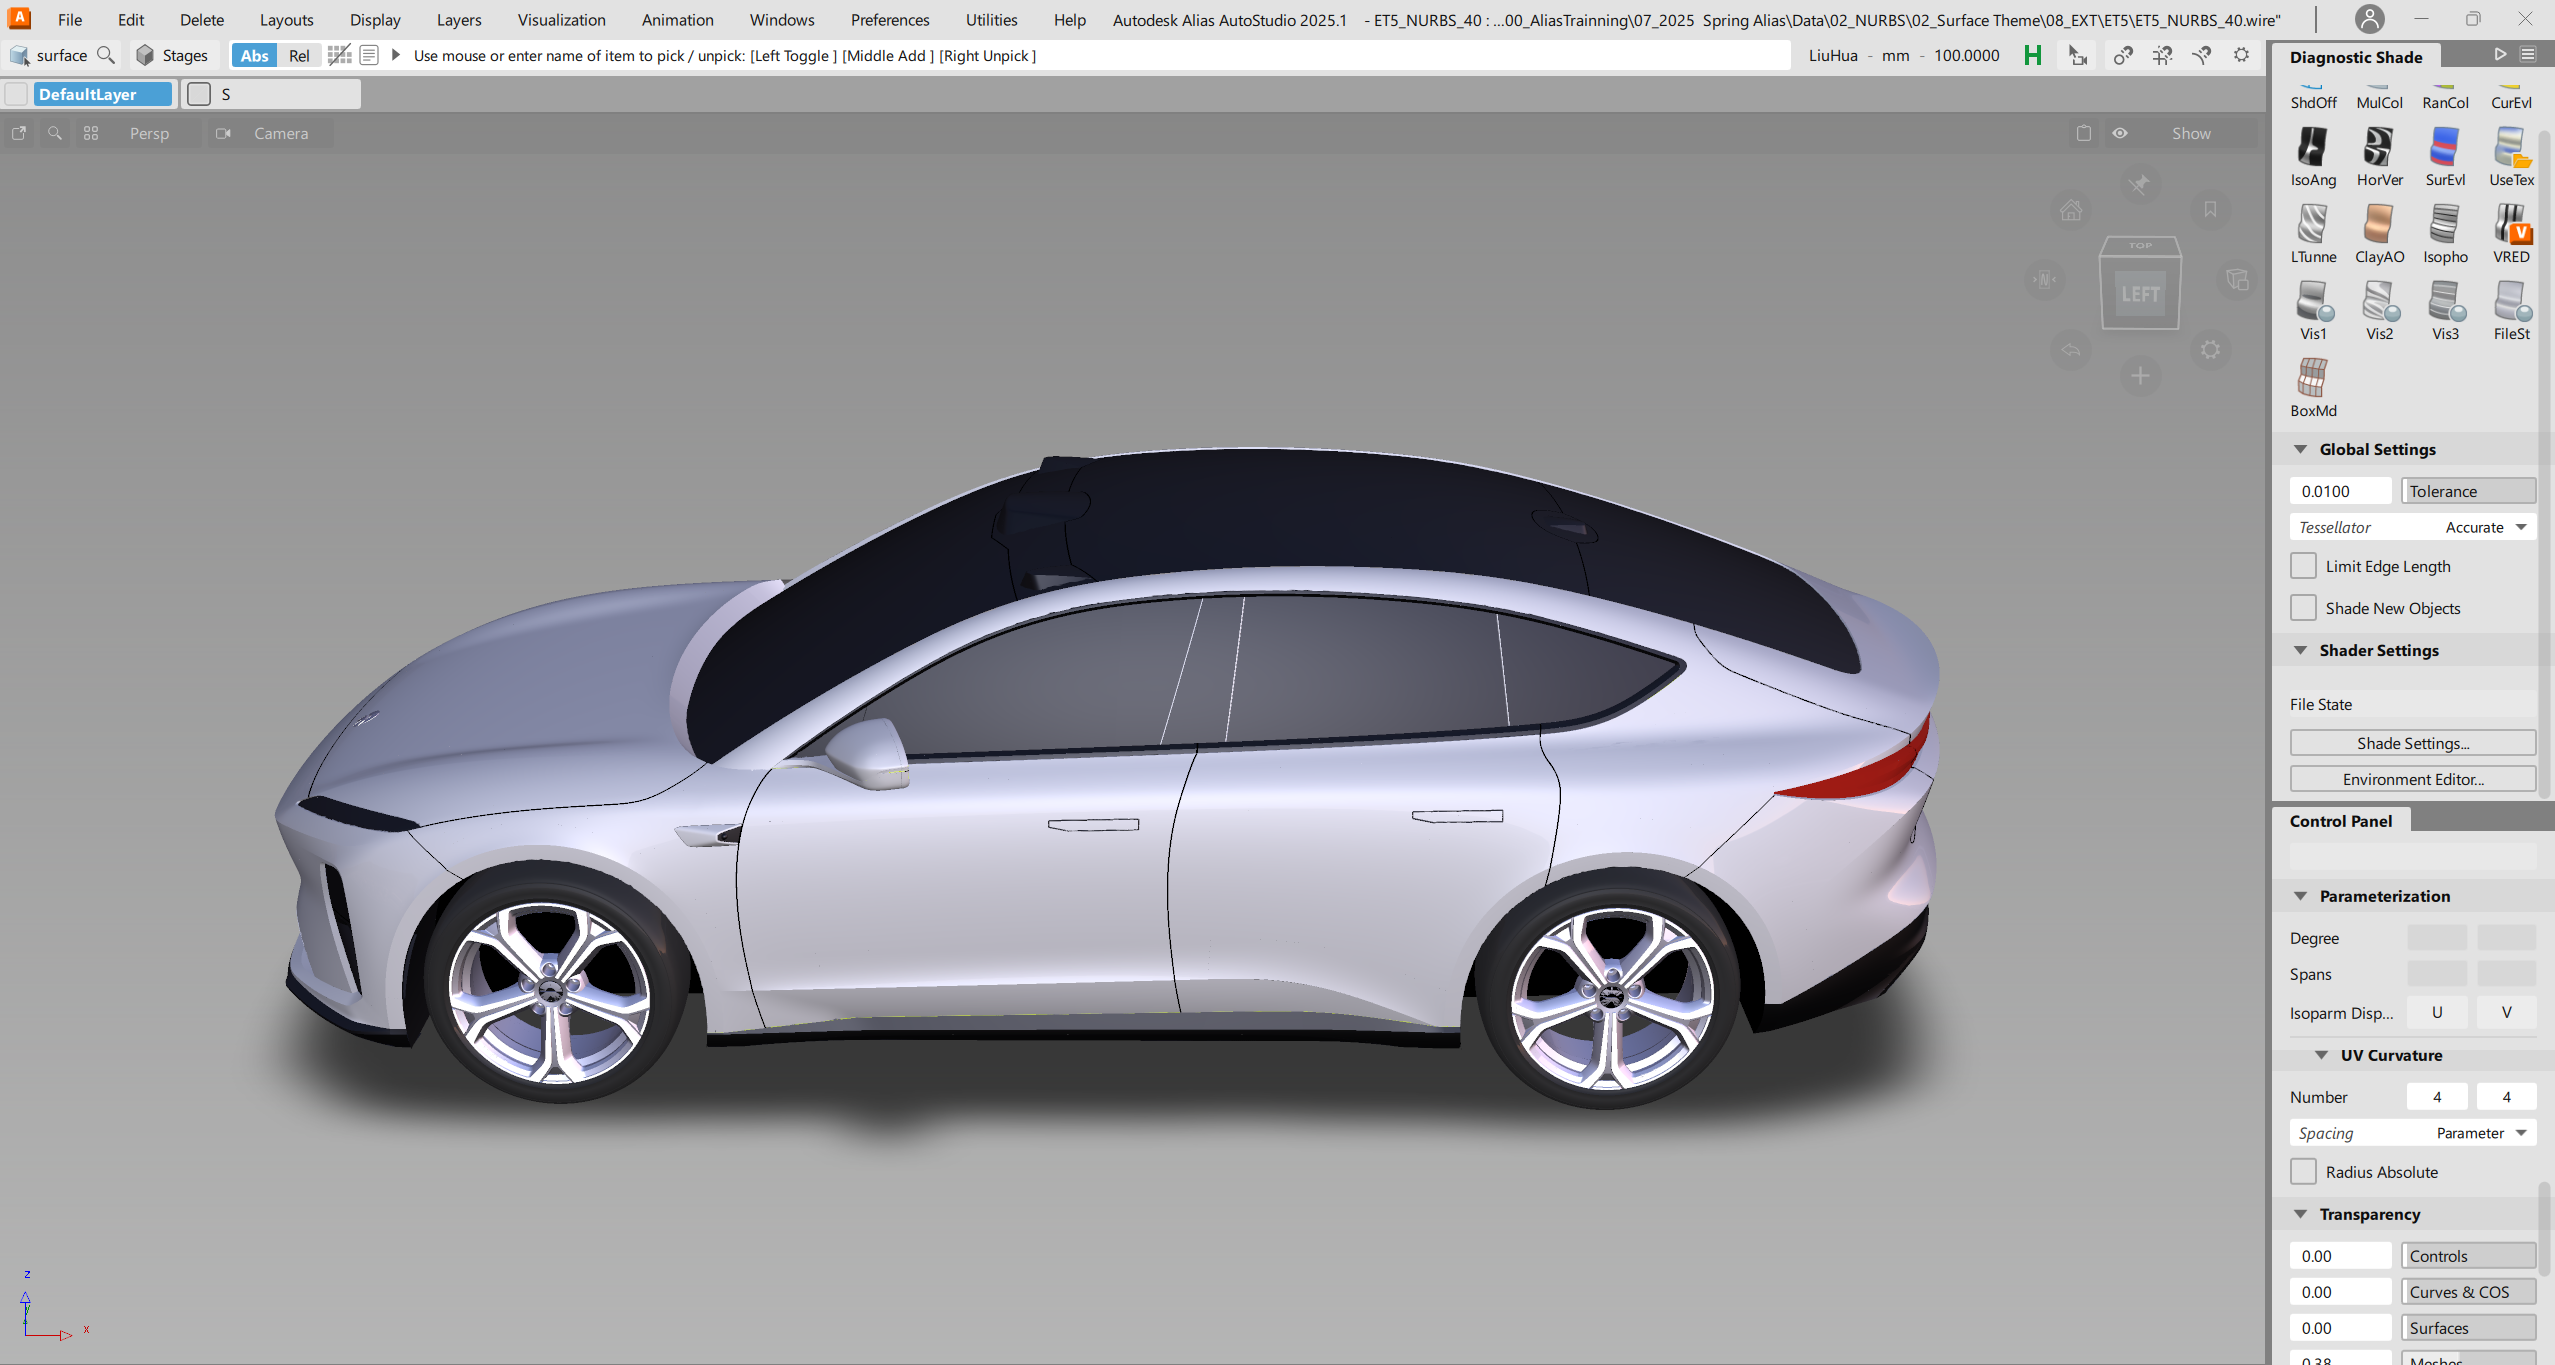Image resolution: width=2555 pixels, height=1365 pixels.
Task: Click the LEFT face of the ViewCube
Action: (x=2140, y=294)
